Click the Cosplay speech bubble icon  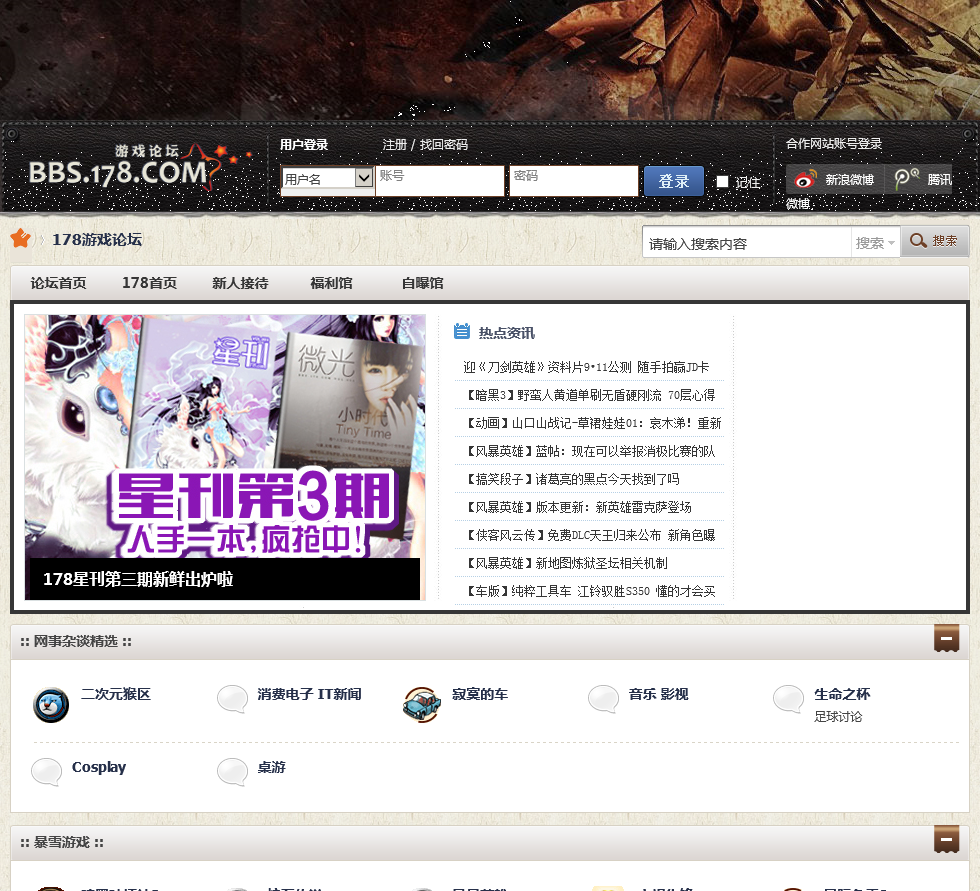tap(47, 772)
